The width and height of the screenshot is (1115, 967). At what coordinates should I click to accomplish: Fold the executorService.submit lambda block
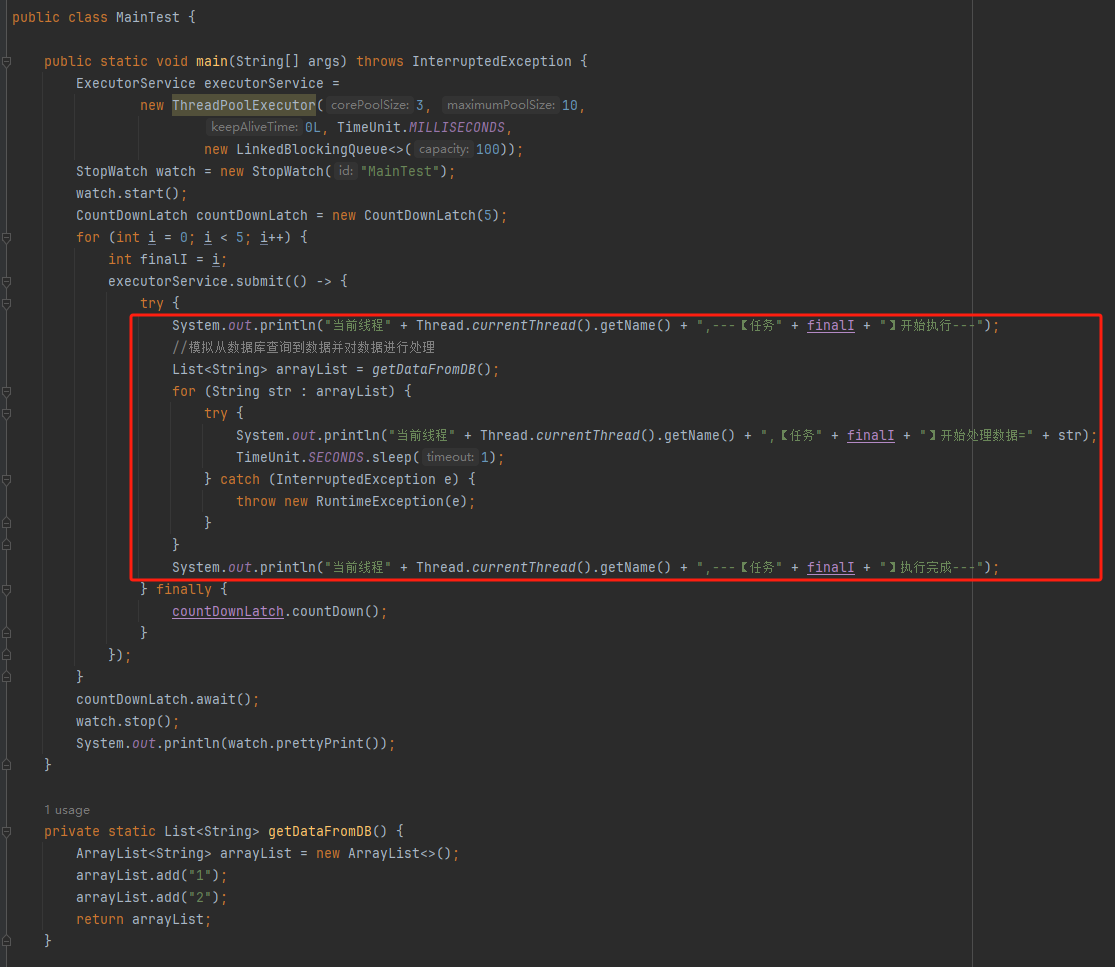[x=6, y=281]
